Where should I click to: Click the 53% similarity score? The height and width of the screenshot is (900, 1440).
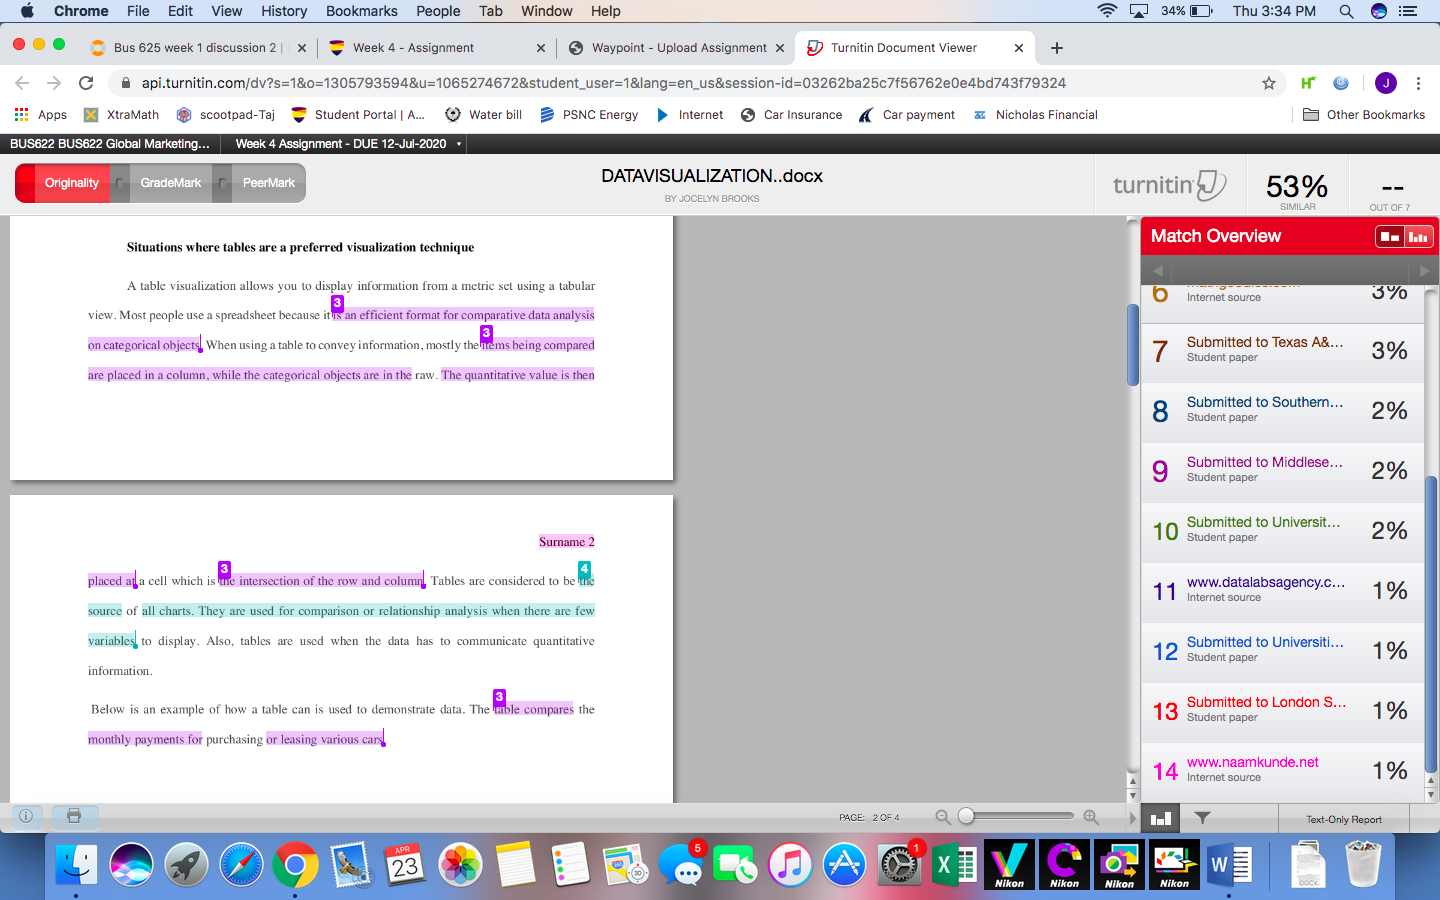click(1297, 187)
